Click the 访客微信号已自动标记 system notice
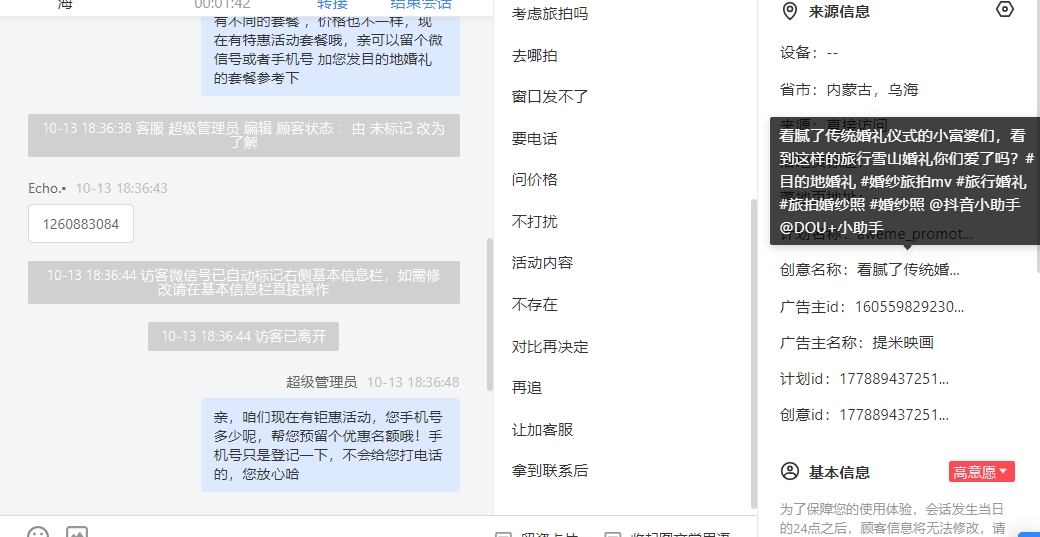The image size is (1040, 537). coord(243,282)
